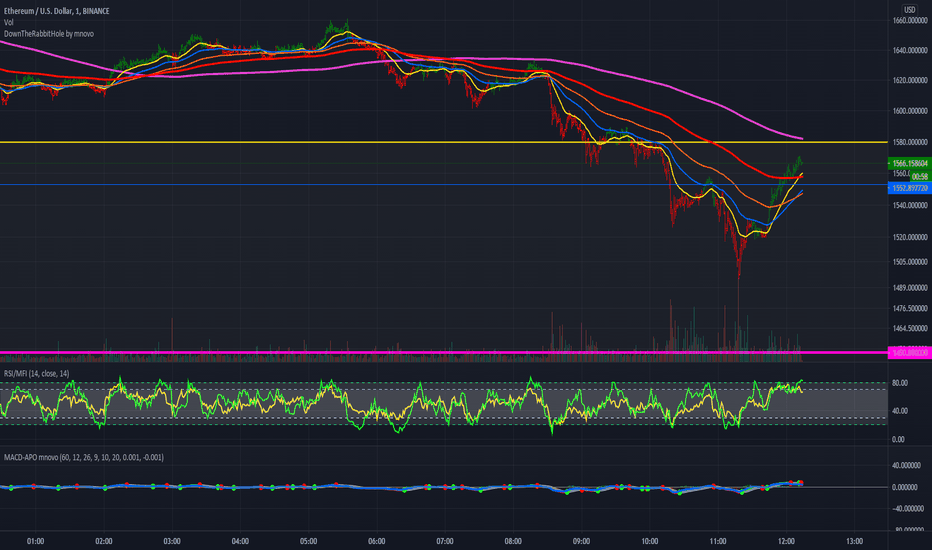Select the Vol indicator label

[8, 23]
